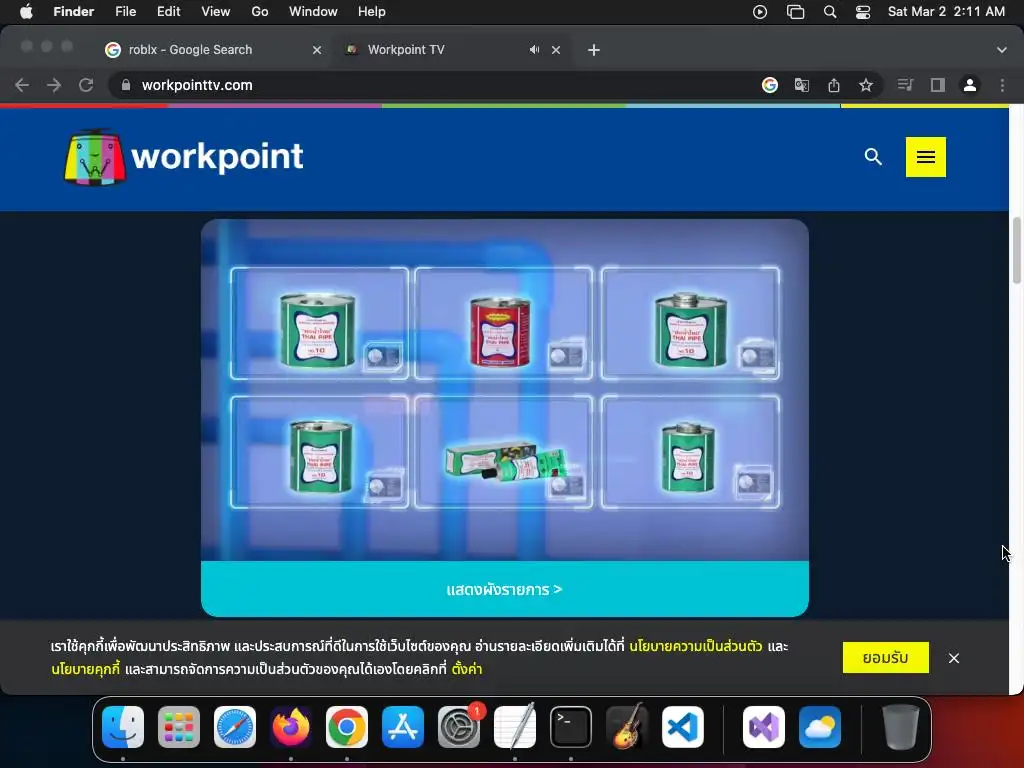Open Safari from the Dock
This screenshot has height=768, width=1024.
pyautogui.click(x=235, y=727)
